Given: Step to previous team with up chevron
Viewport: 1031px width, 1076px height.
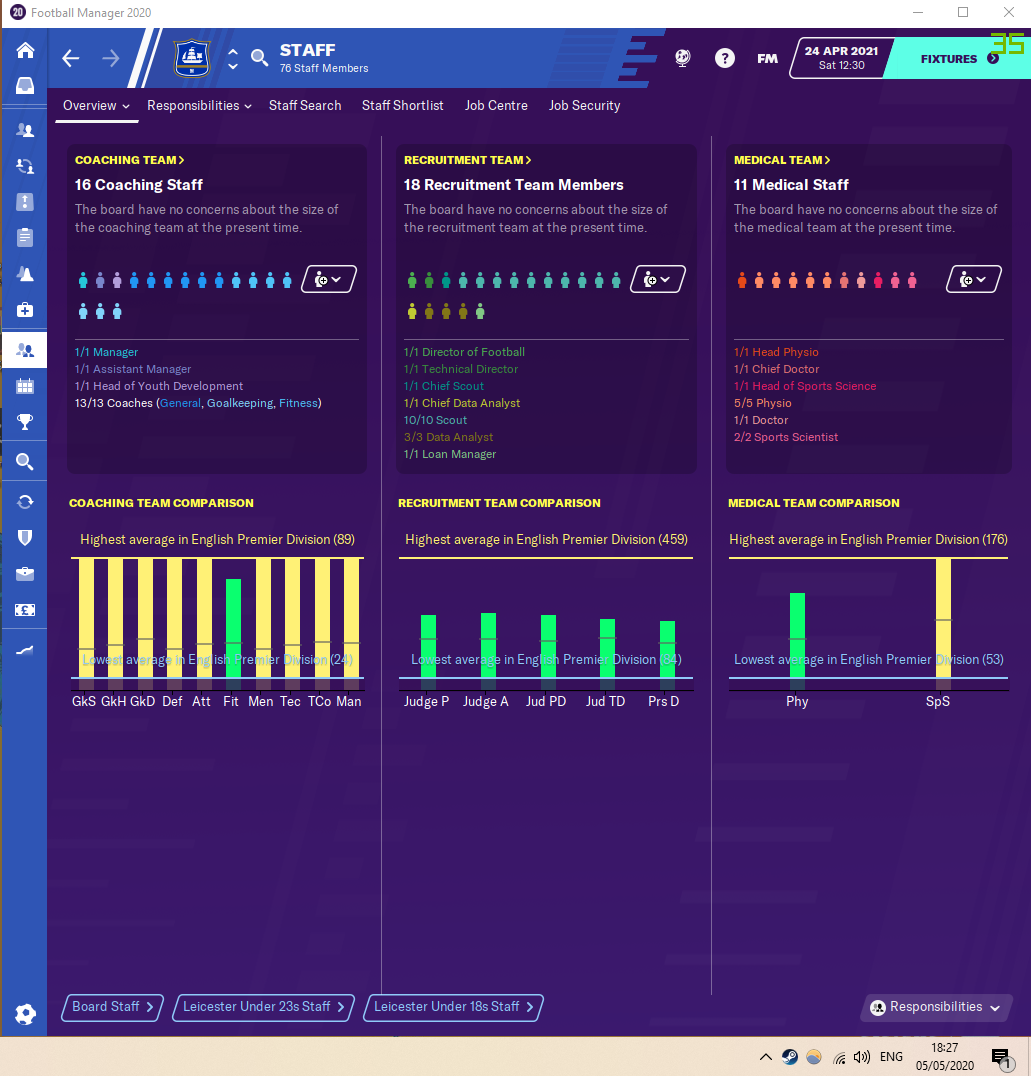Looking at the screenshot, I should coord(233,51).
